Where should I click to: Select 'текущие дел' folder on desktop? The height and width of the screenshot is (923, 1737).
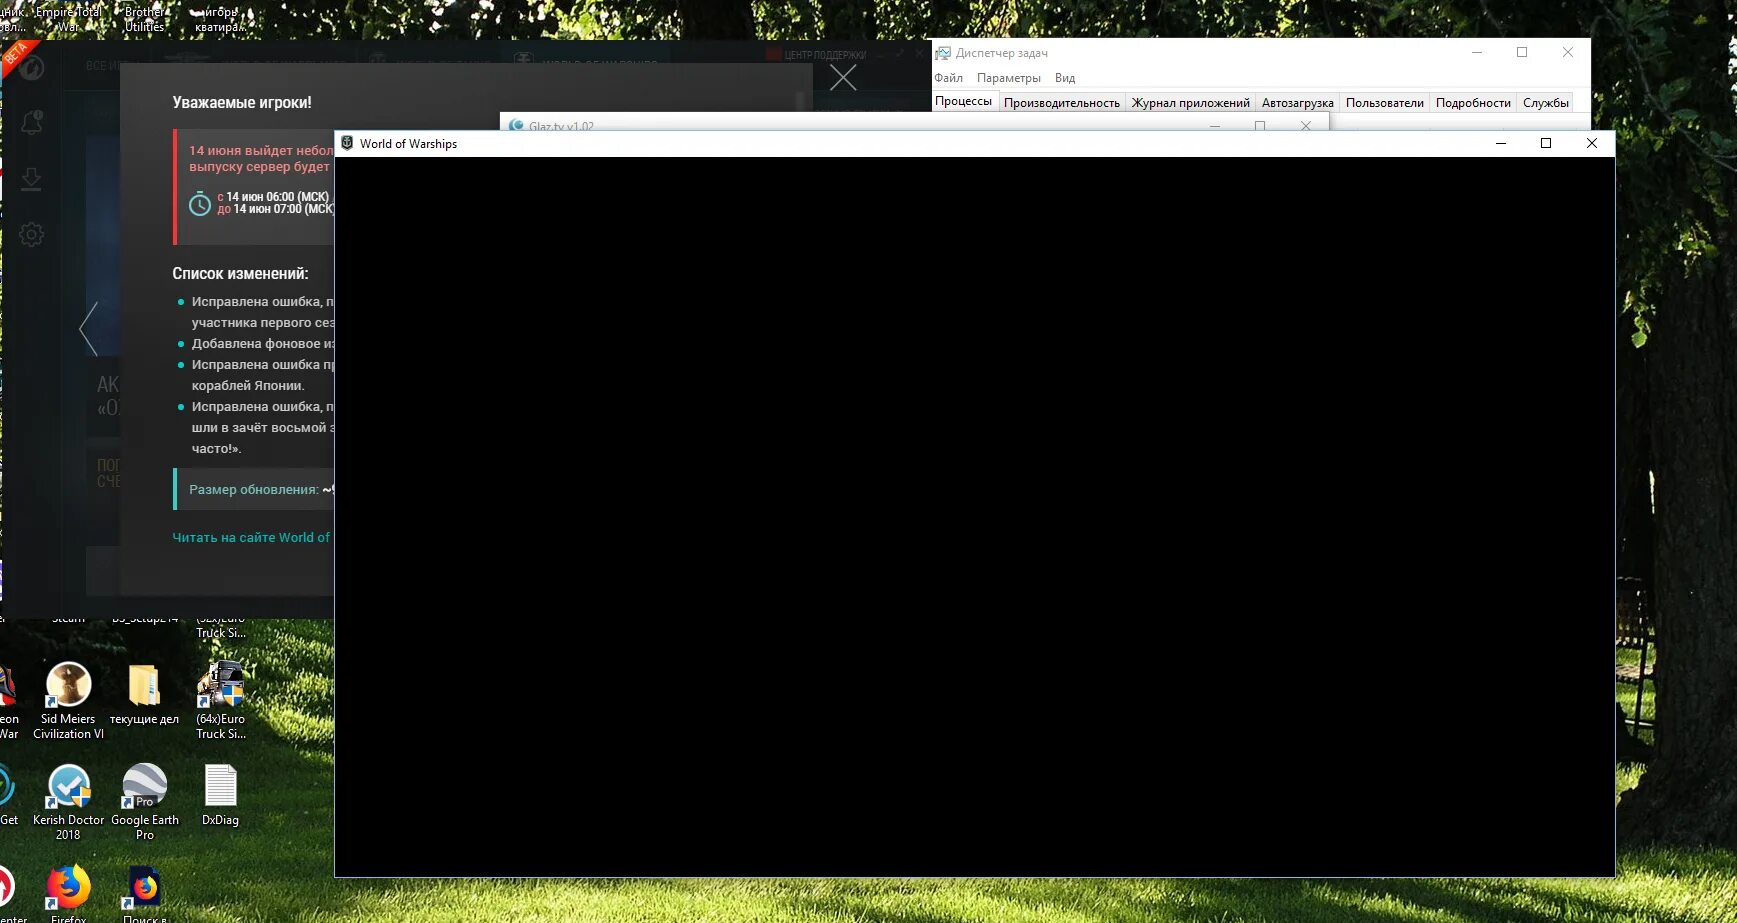[x=144, y=694]
